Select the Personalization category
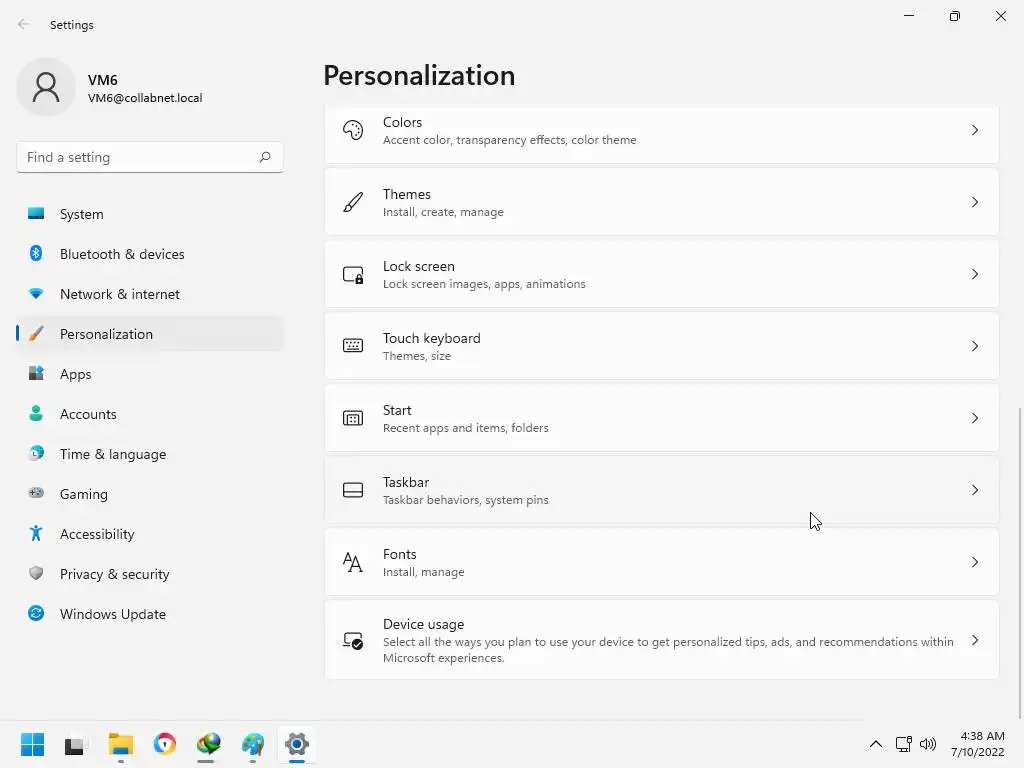The height and width of the screenshot is (768, 1024). (x=150, y=334)
